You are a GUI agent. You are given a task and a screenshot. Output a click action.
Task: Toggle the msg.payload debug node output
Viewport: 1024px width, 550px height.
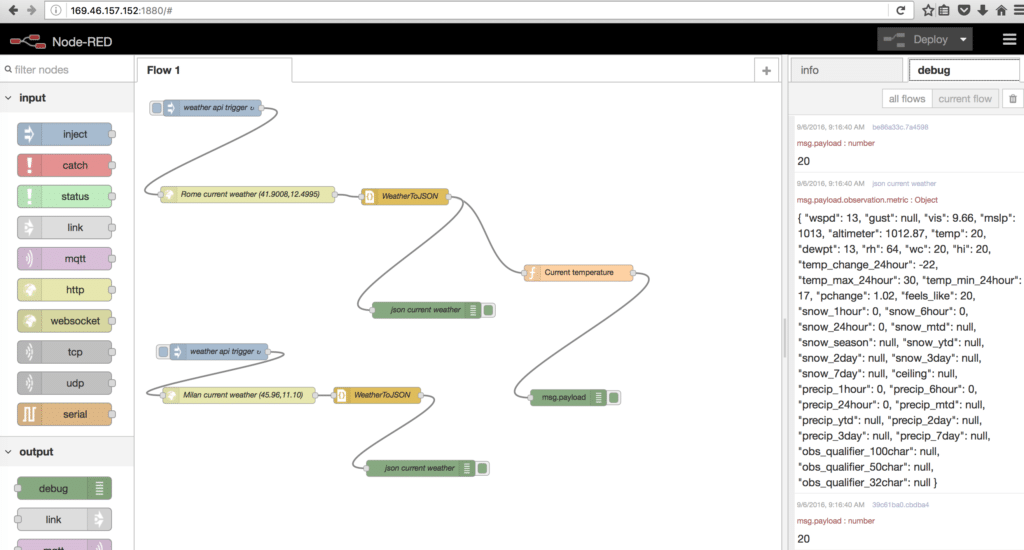(x=614, y=397)
